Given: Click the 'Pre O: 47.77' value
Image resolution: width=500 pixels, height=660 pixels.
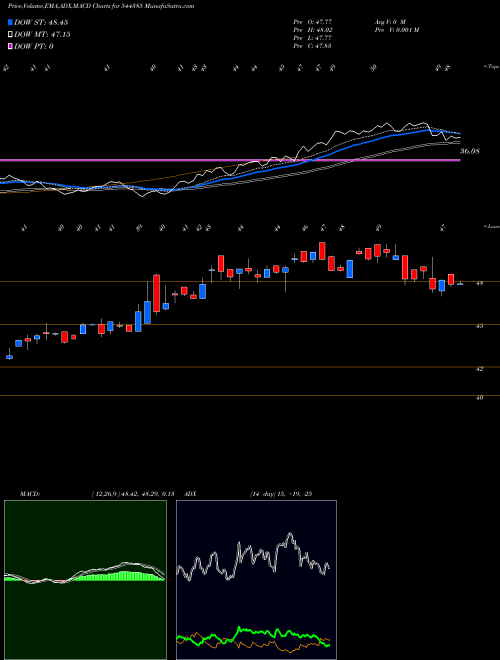Looking at the screenshot, I should click(x=313, y=21).
